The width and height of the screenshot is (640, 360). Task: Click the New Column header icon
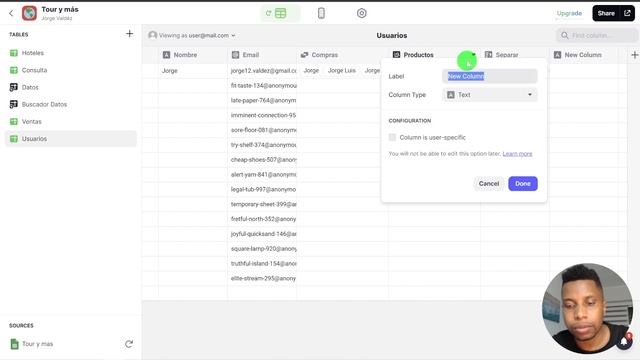tap(558, 55)
